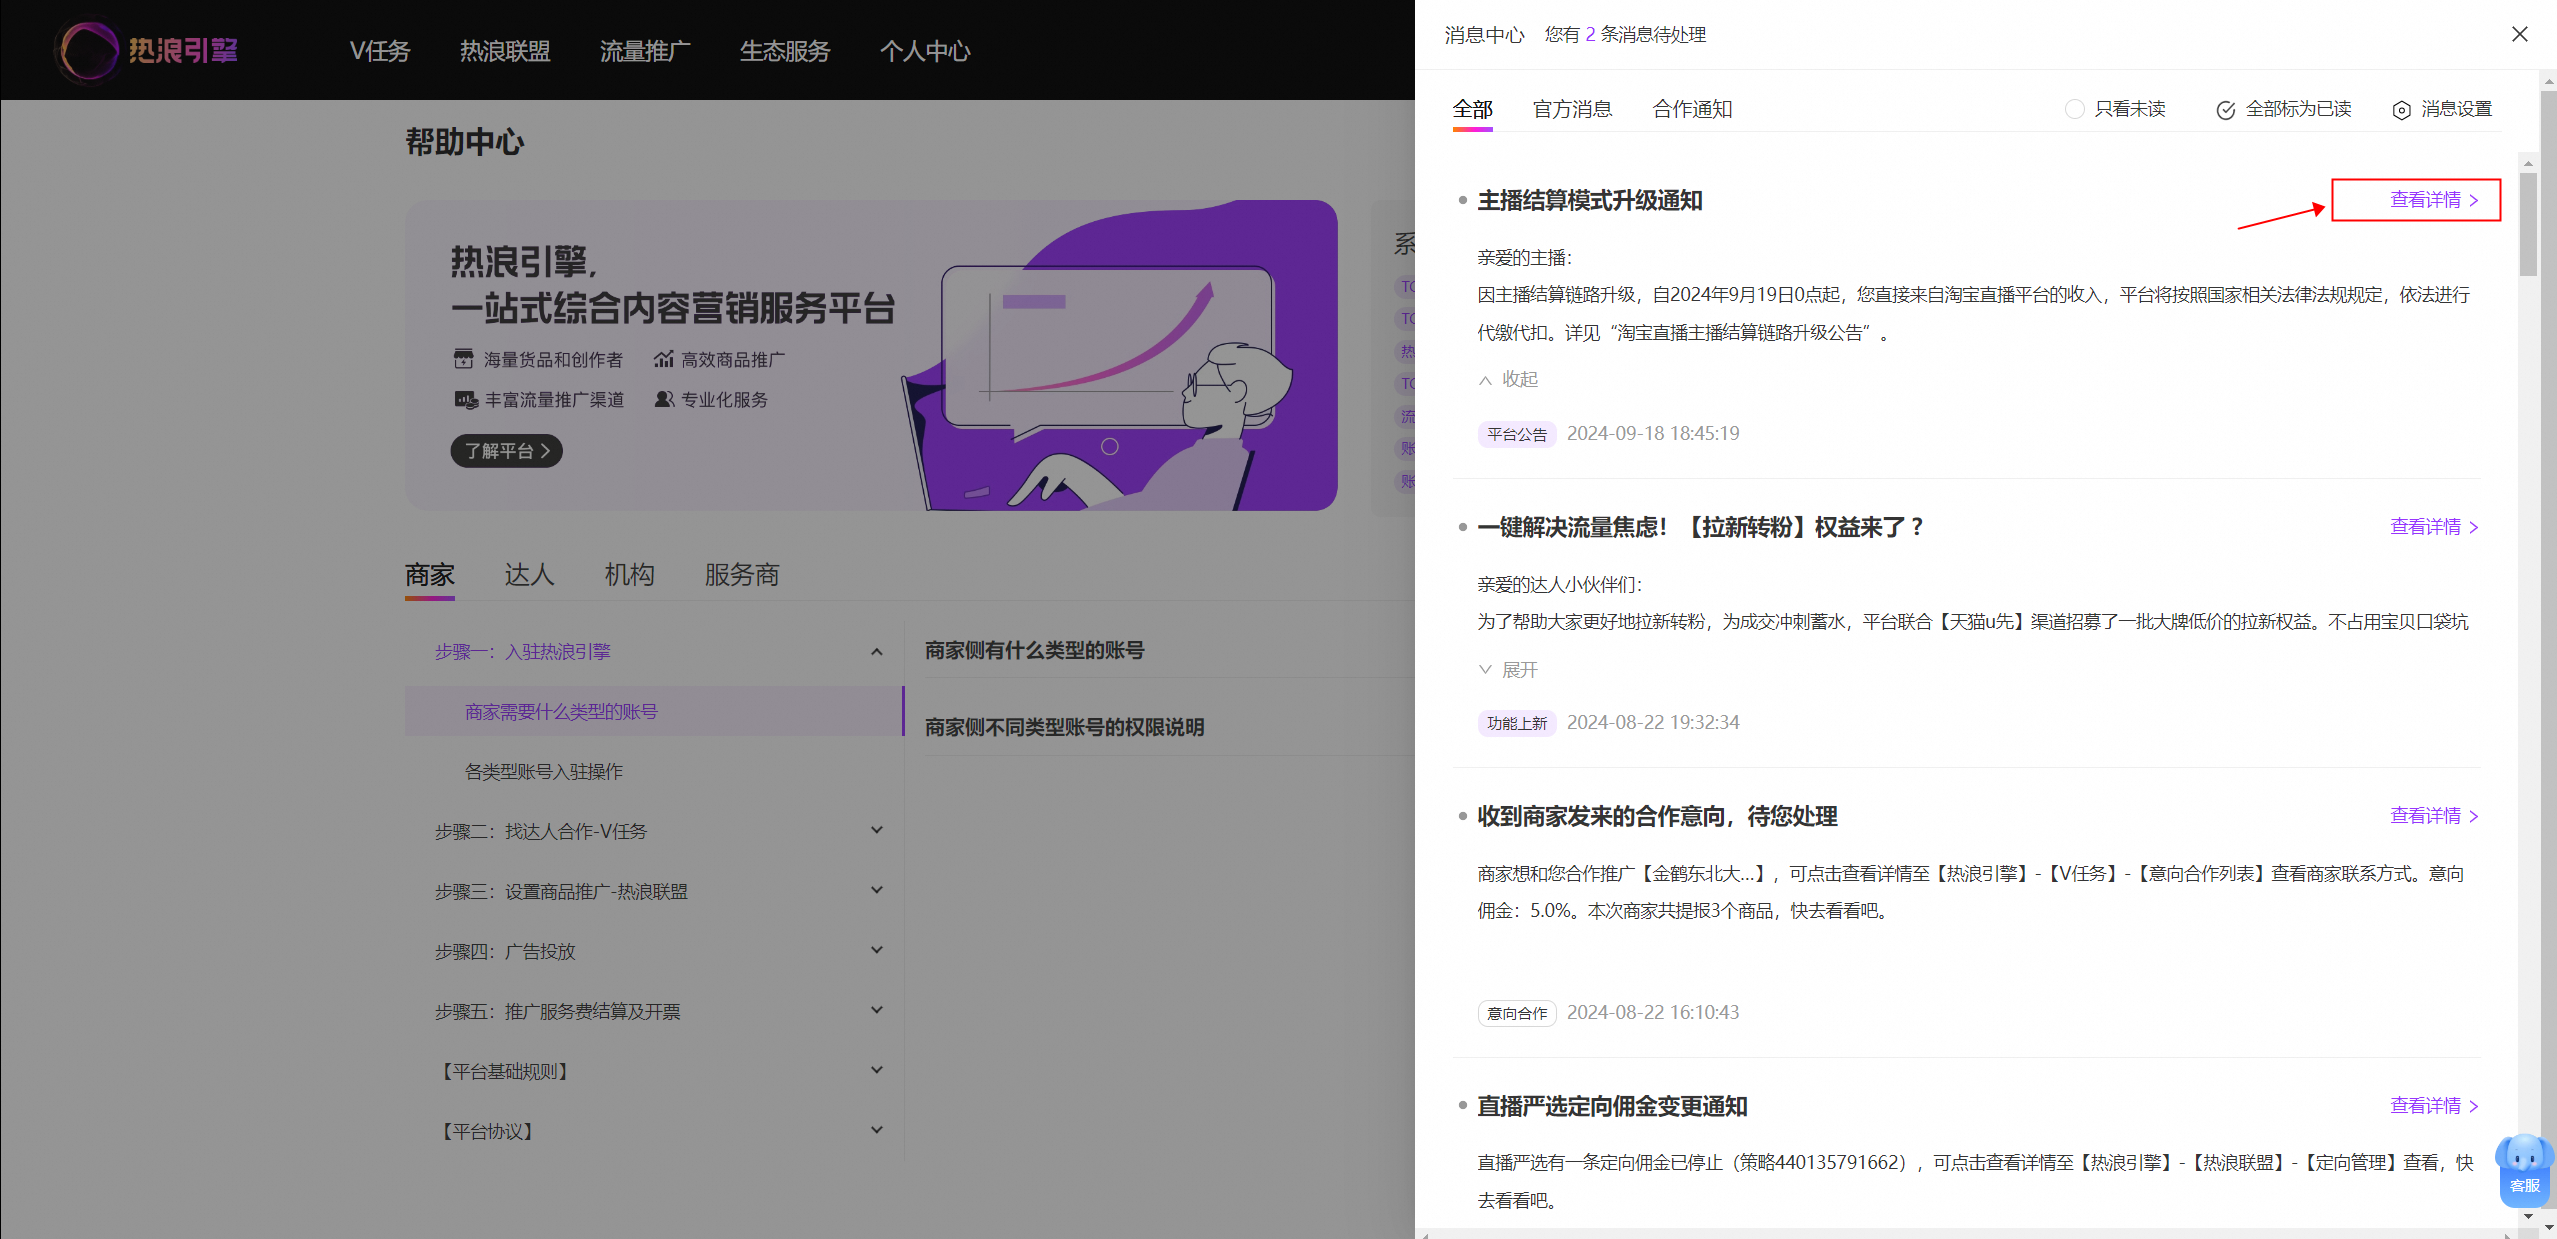The height and width of the screenshot is (1239, 2557).
Task: Switch to the 全部 messages tab
Action: [x=1472, y=109]
